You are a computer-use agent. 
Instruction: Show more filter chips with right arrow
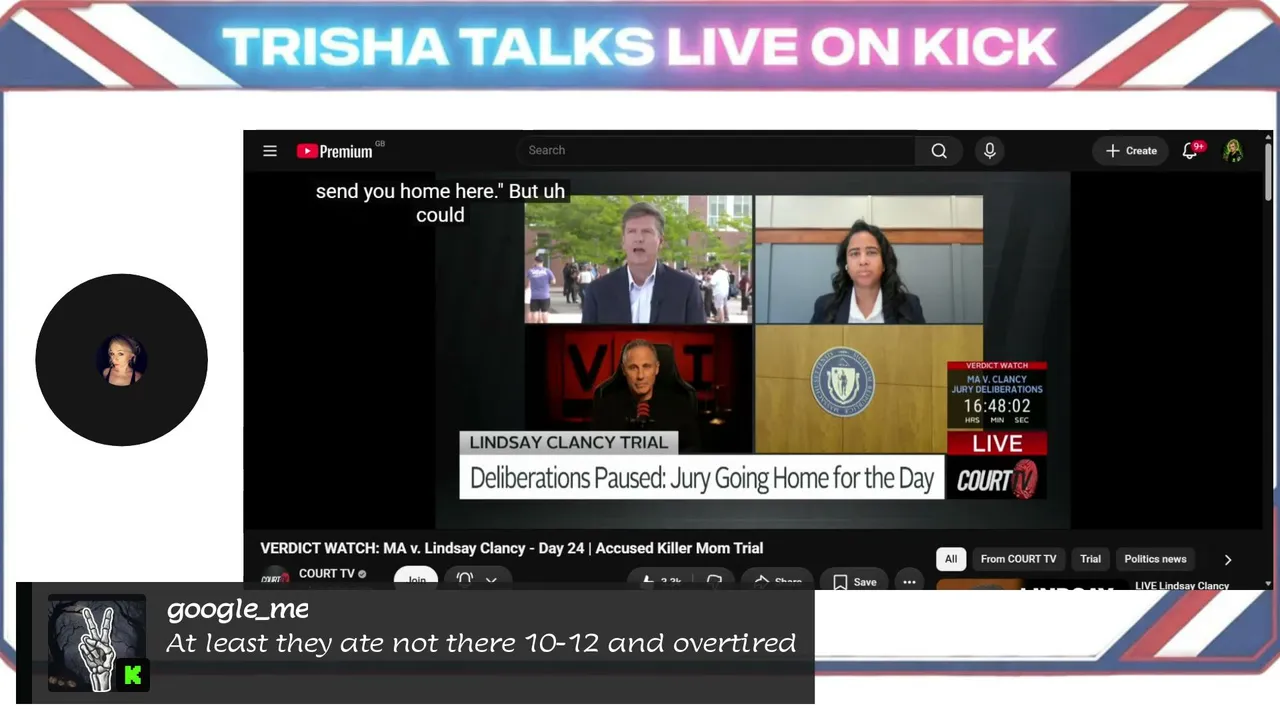click(1228, 560)
